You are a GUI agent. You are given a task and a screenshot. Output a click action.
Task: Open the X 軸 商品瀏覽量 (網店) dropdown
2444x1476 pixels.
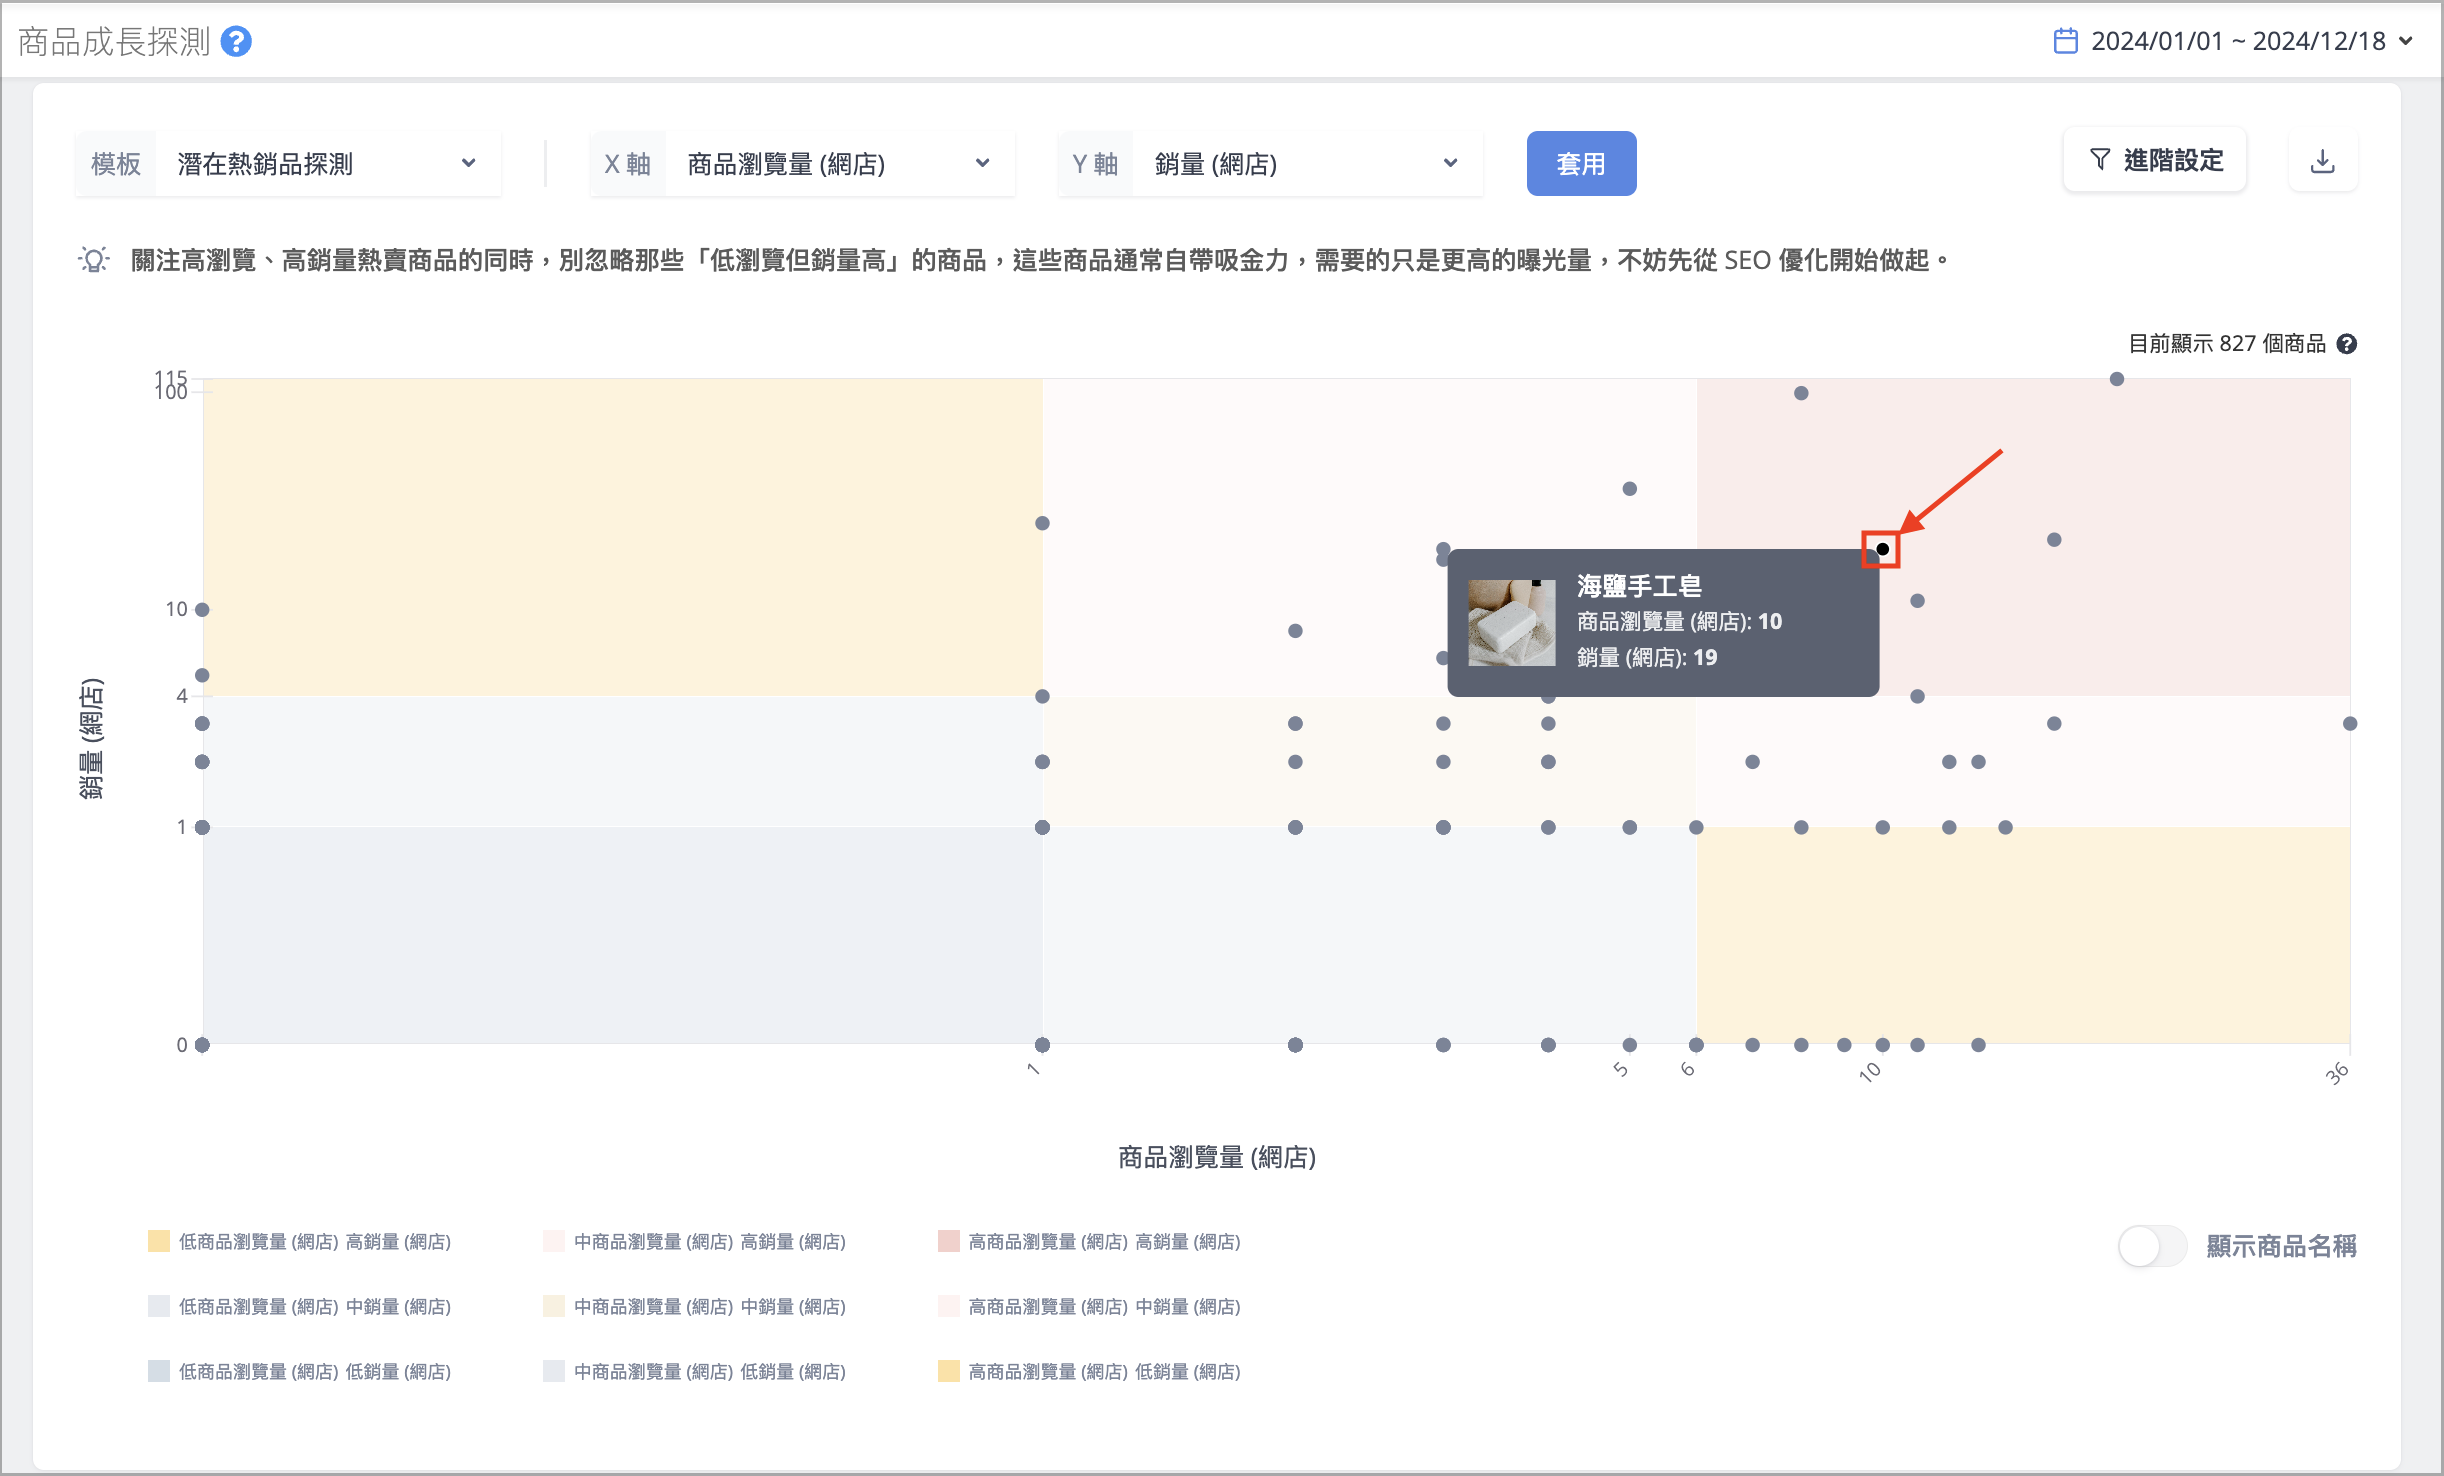(x=802, y=164)
